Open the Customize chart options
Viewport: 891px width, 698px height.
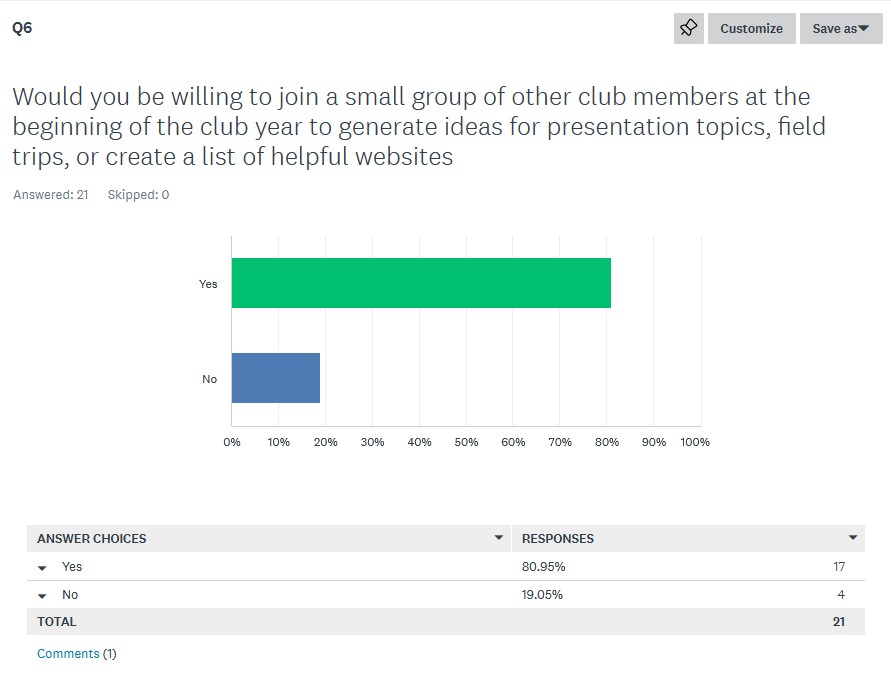[x=751, y=28]
